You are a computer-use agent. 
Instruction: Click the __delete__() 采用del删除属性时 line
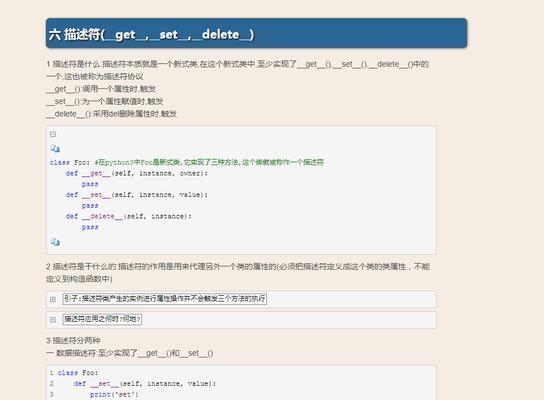point(111,114)
